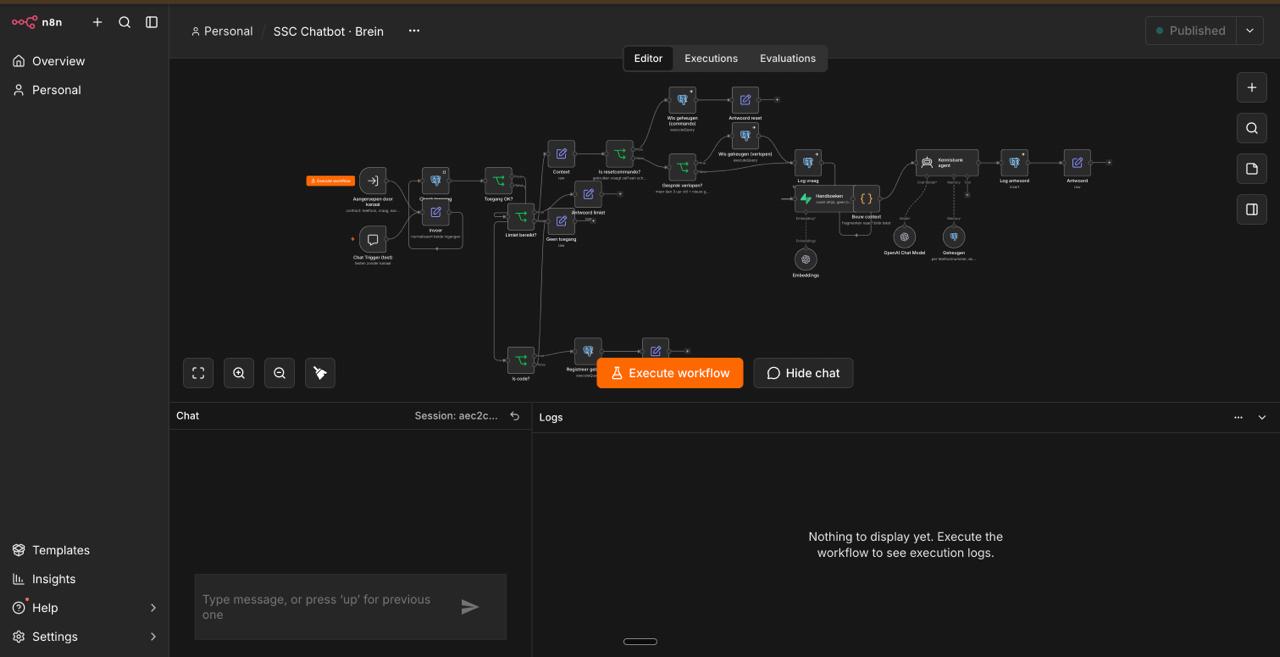The height and width of the screenshot is (657, 1280).
Task: Open Logs panel ellipsis options
Action: point(1238,417)
